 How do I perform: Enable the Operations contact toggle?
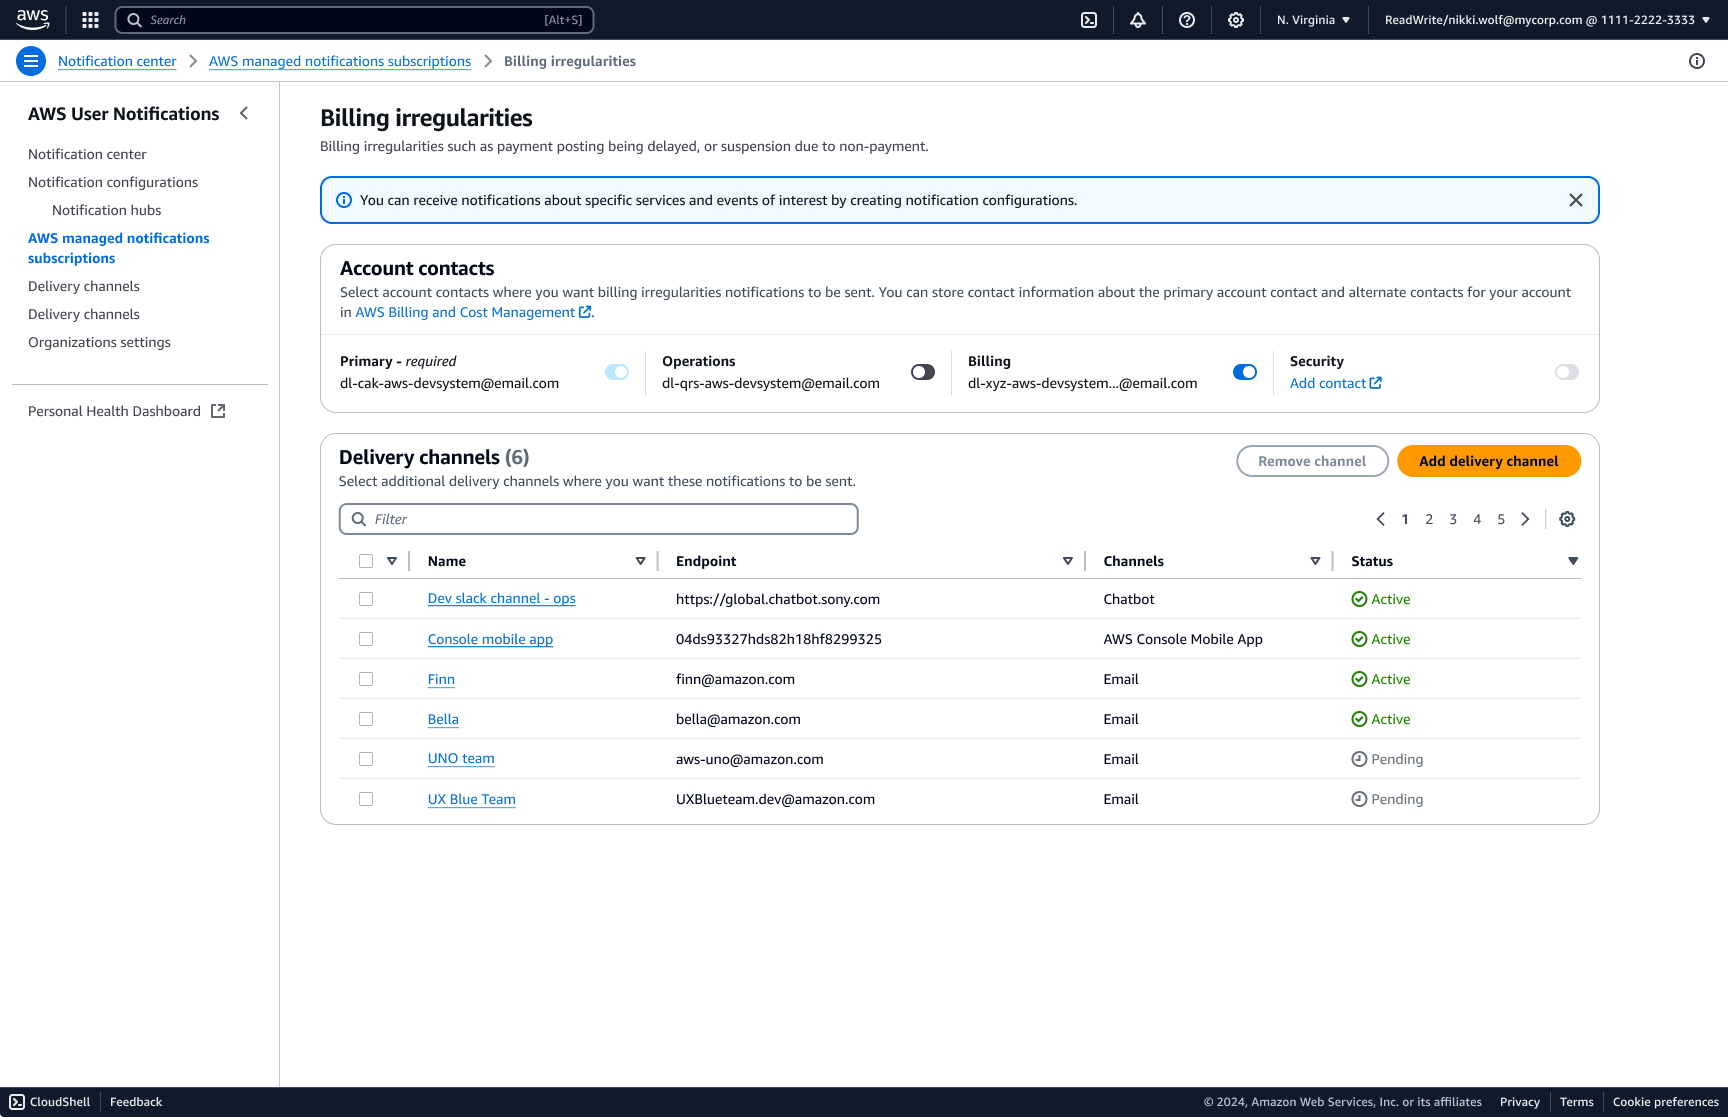click(923, 372)
